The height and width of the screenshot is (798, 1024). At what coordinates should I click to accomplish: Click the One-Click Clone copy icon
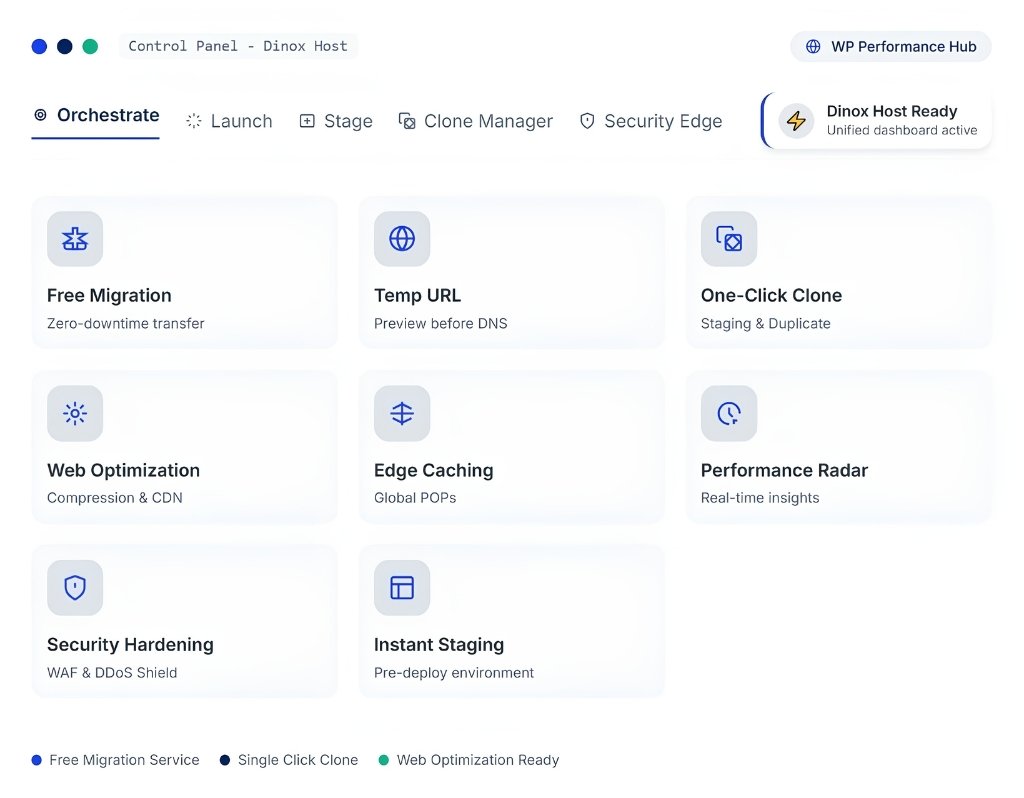point(729,239)
